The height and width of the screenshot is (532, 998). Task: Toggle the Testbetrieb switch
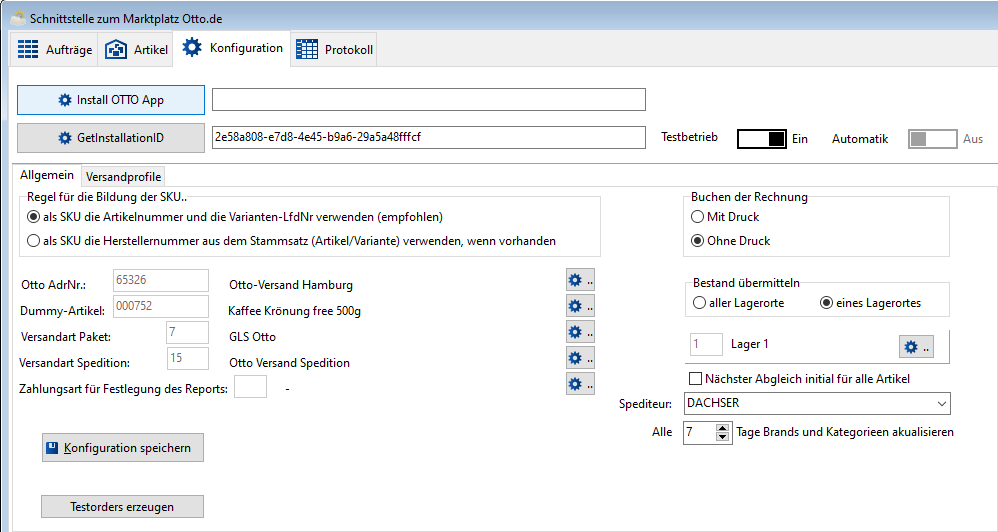tap(761, 139)
